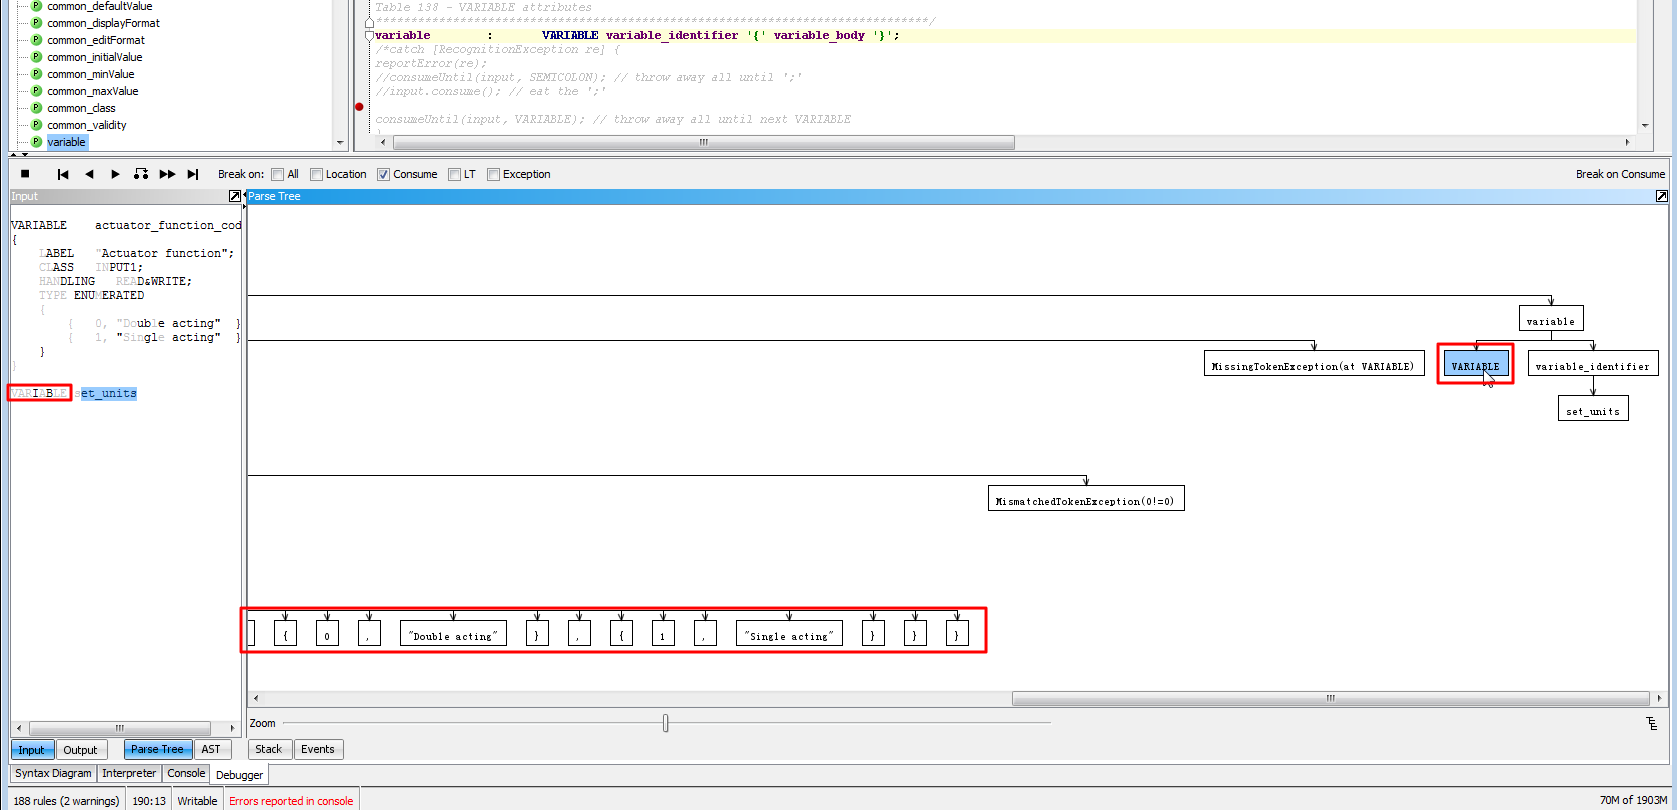Uncheck the Consume break option
The height and width of the screenshot is (810, 1677).
click(x=383, y=174)
